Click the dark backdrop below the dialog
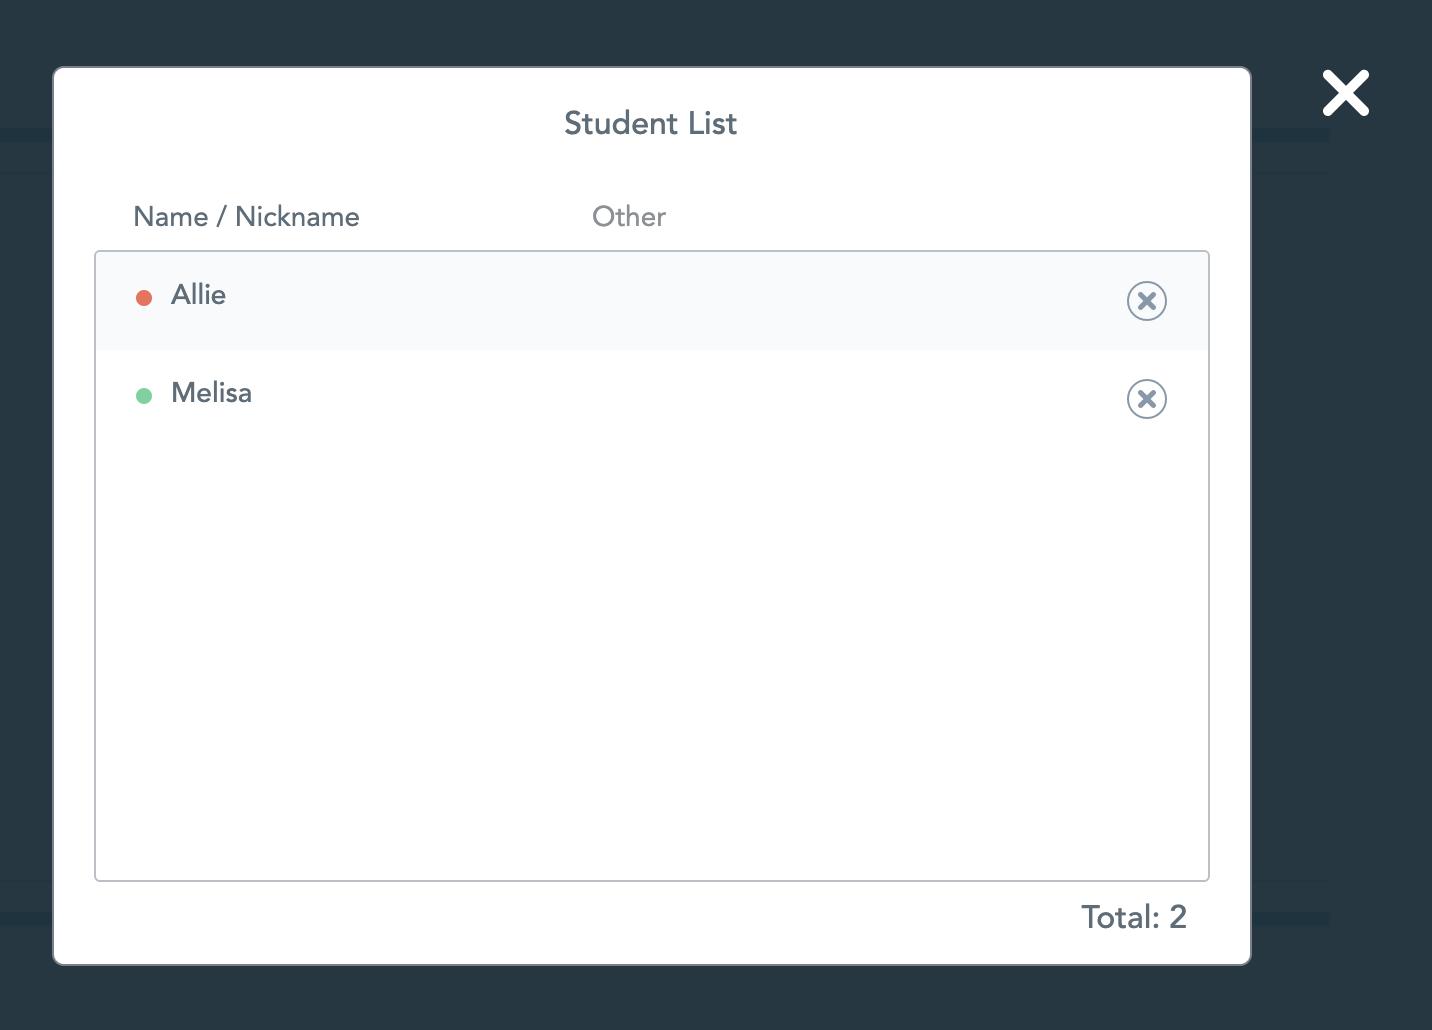 point(650,998)
